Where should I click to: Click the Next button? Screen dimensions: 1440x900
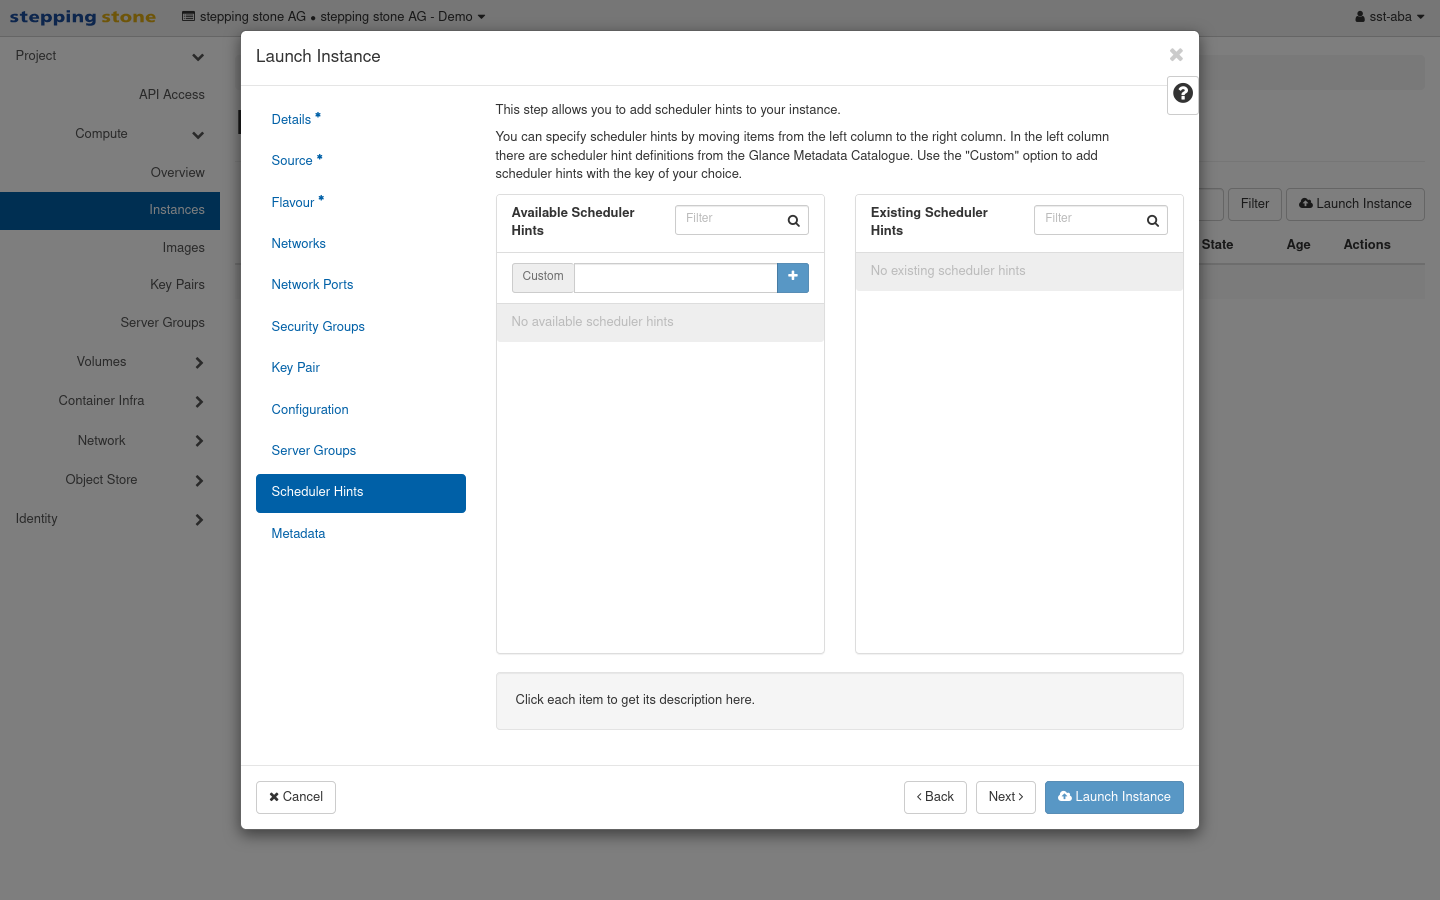tap(1006, 797)
